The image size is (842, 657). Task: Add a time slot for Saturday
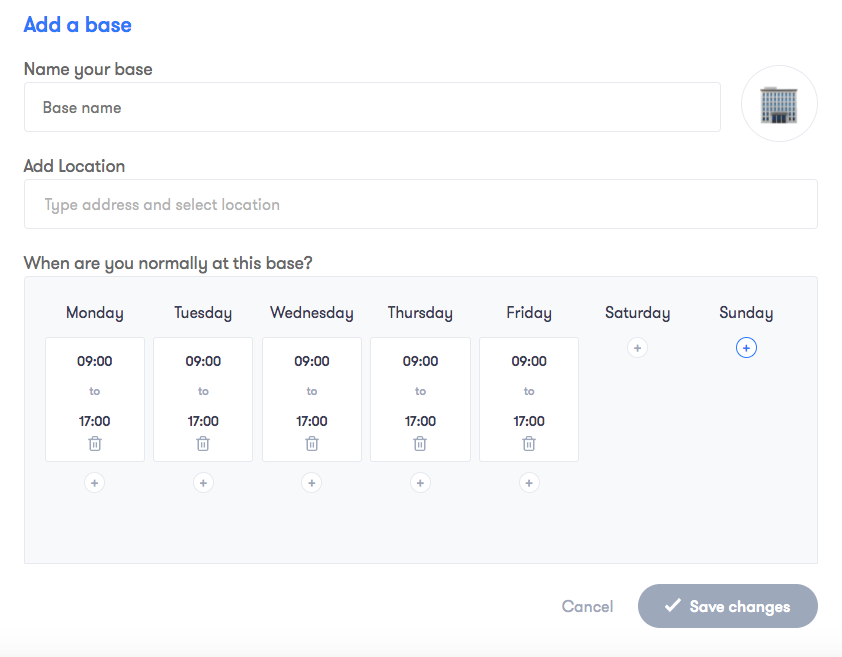(x=638, y=348)
